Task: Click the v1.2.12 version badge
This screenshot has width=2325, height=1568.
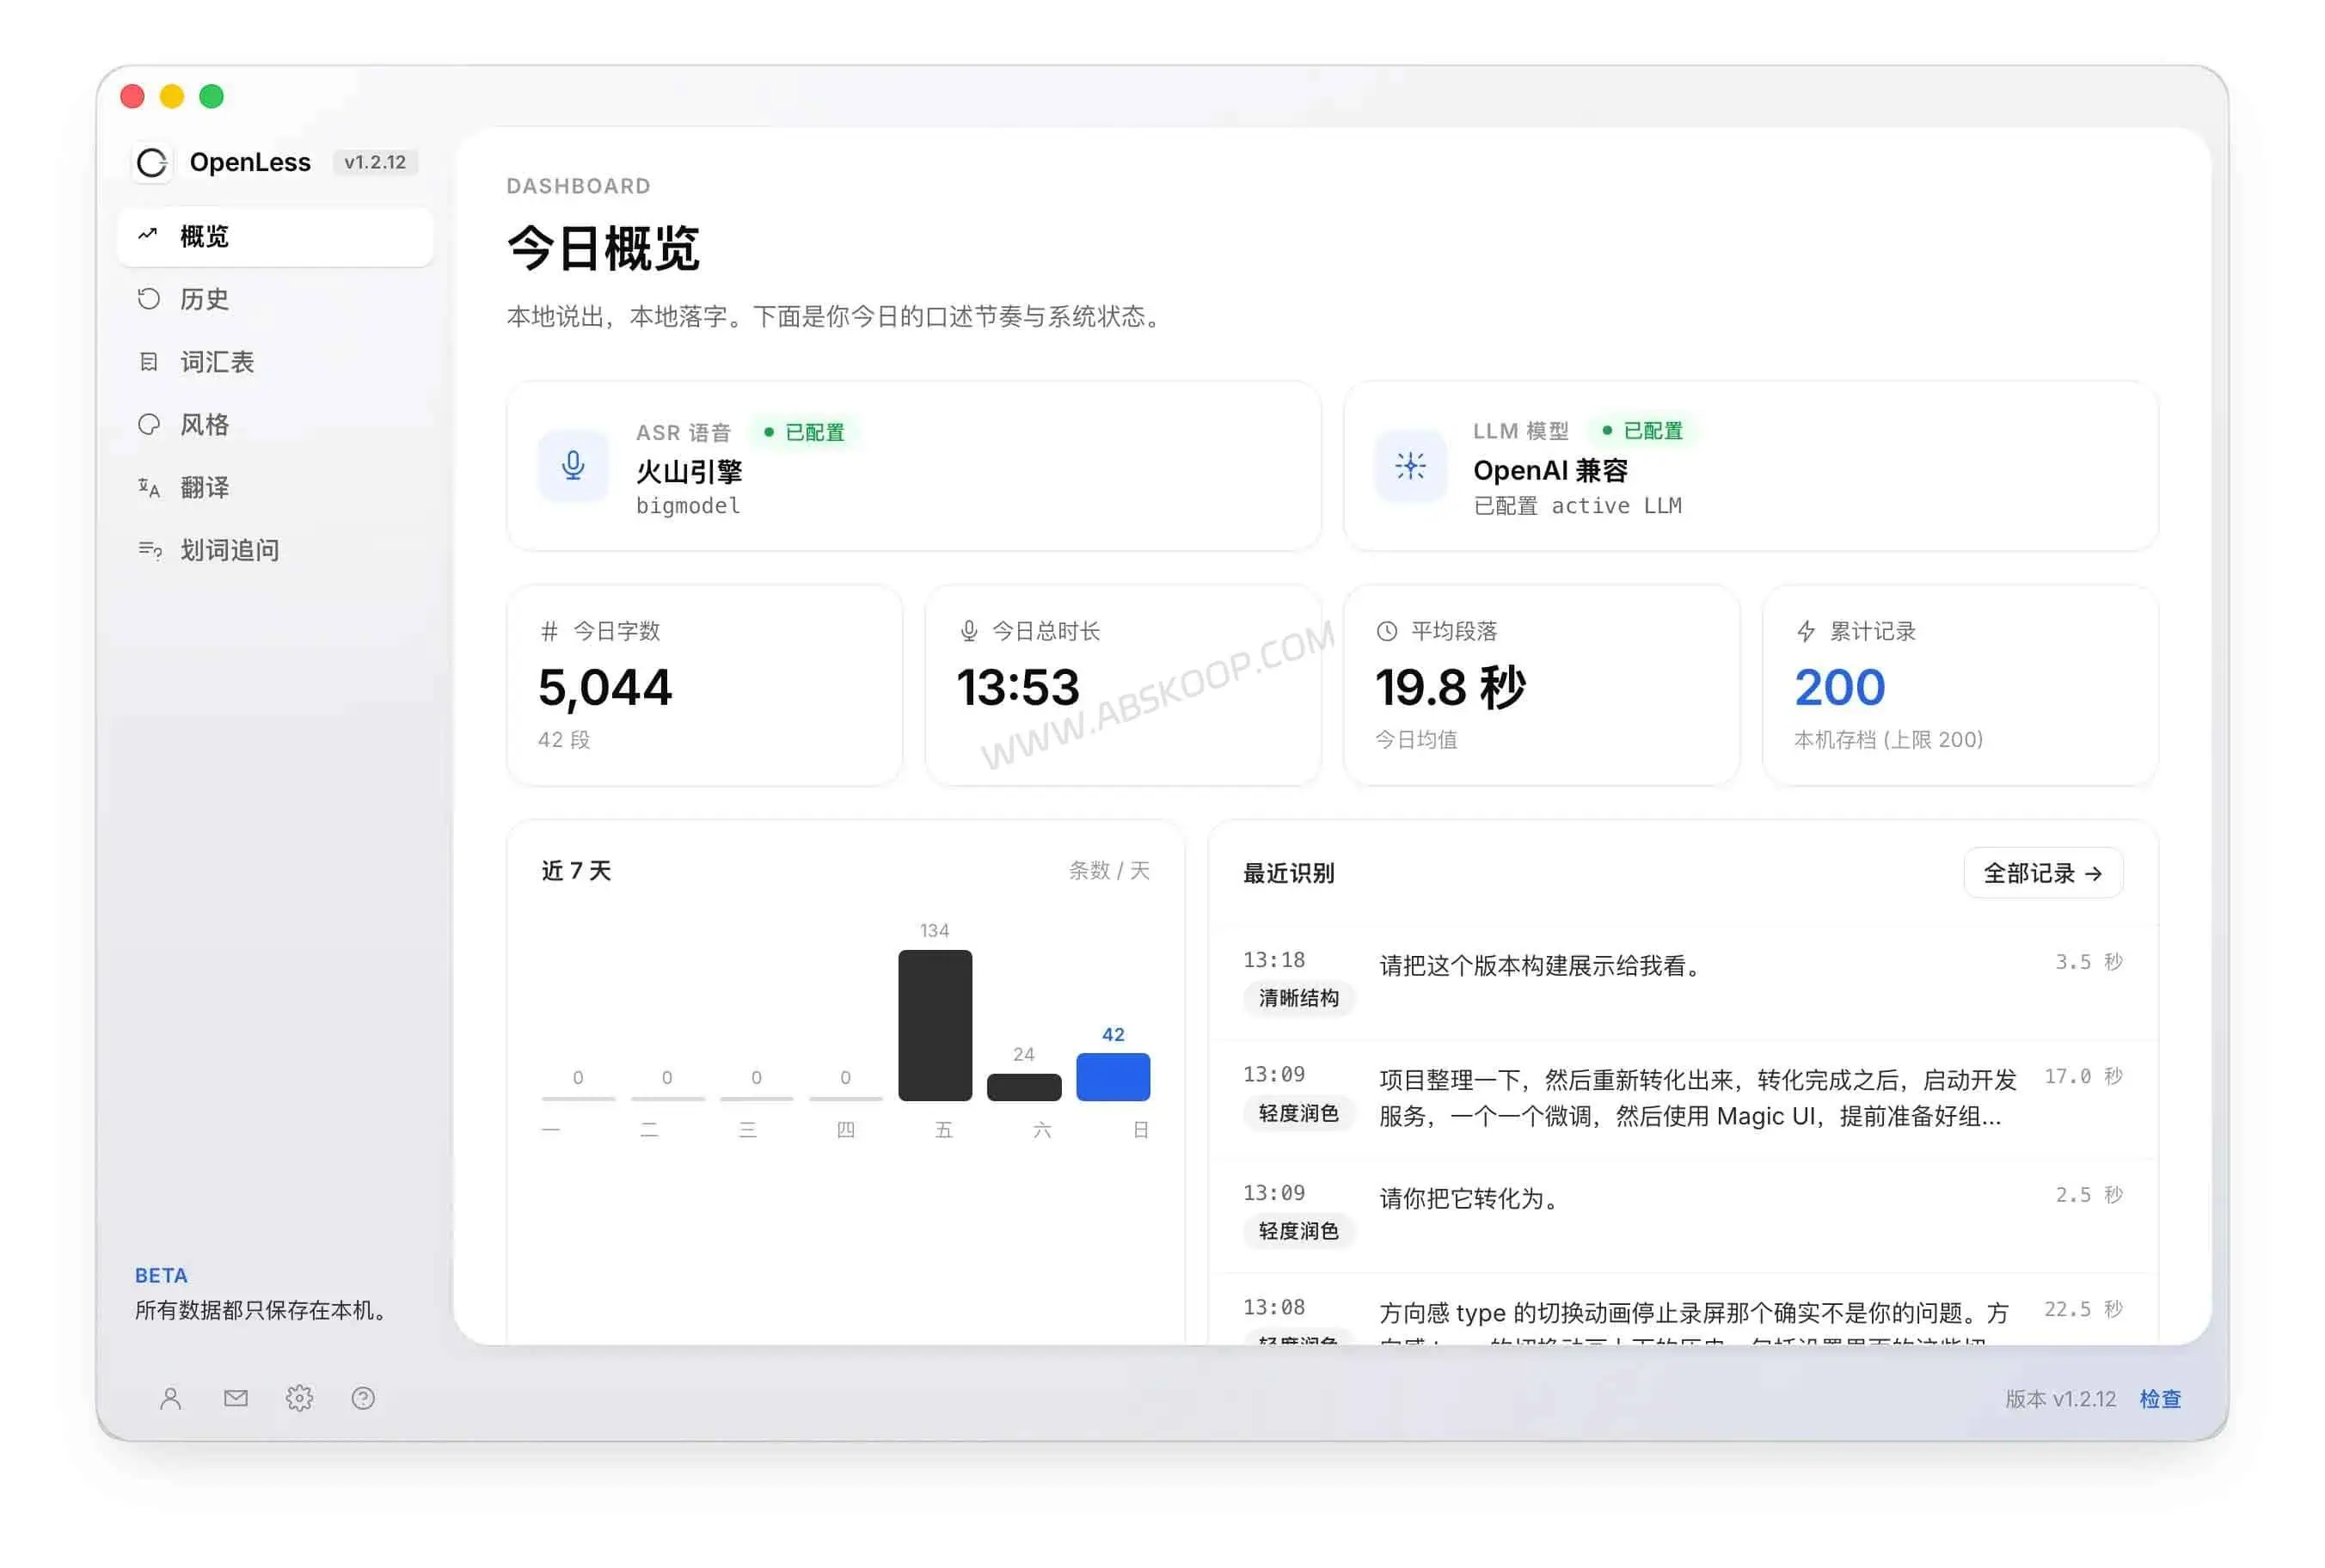Action: coord(375,162)
